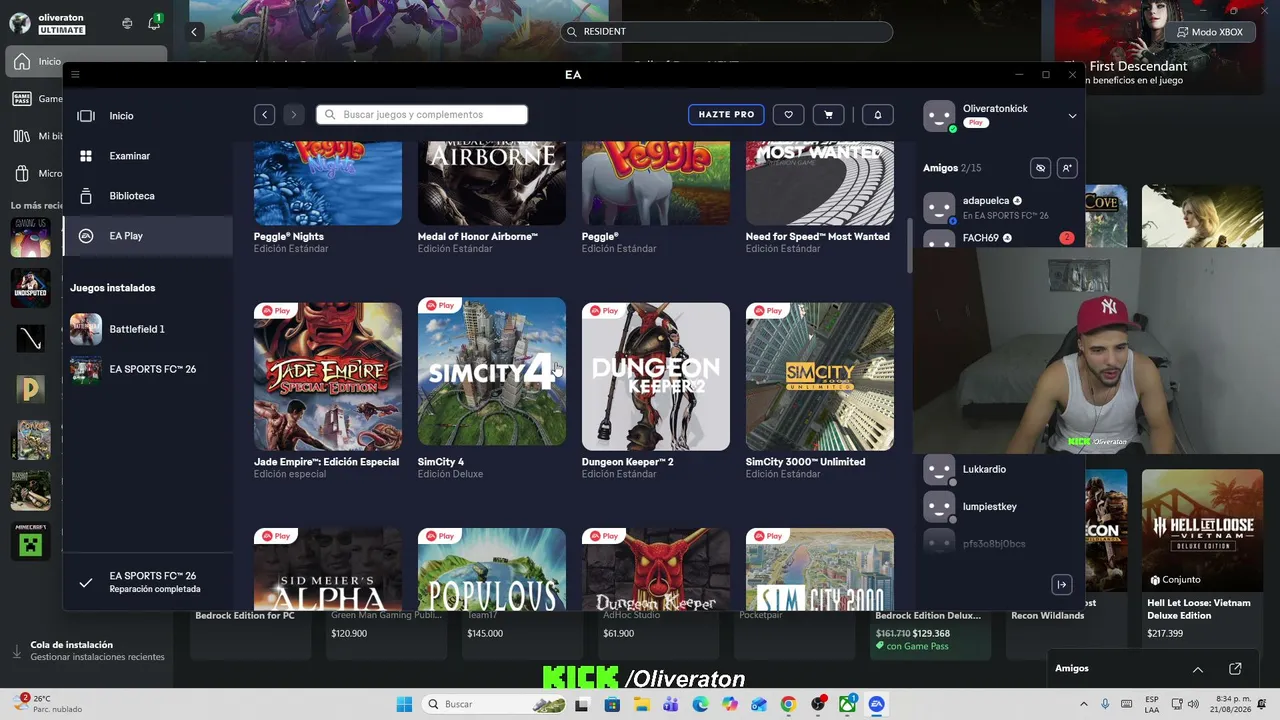1280x720 pixels.
Task: Open the EA app taskbar icon
Action: (x=877, y=704)
